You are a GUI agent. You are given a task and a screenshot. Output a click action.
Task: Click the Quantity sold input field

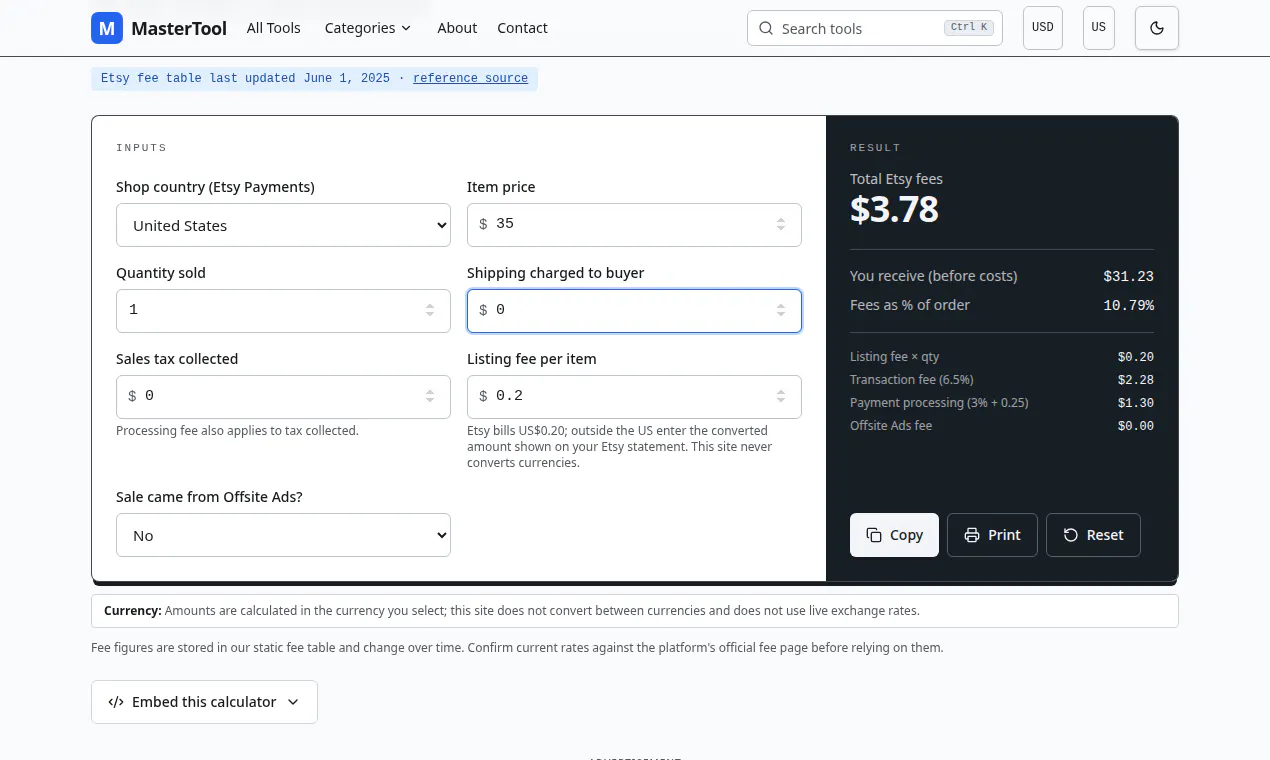[283, 310]
